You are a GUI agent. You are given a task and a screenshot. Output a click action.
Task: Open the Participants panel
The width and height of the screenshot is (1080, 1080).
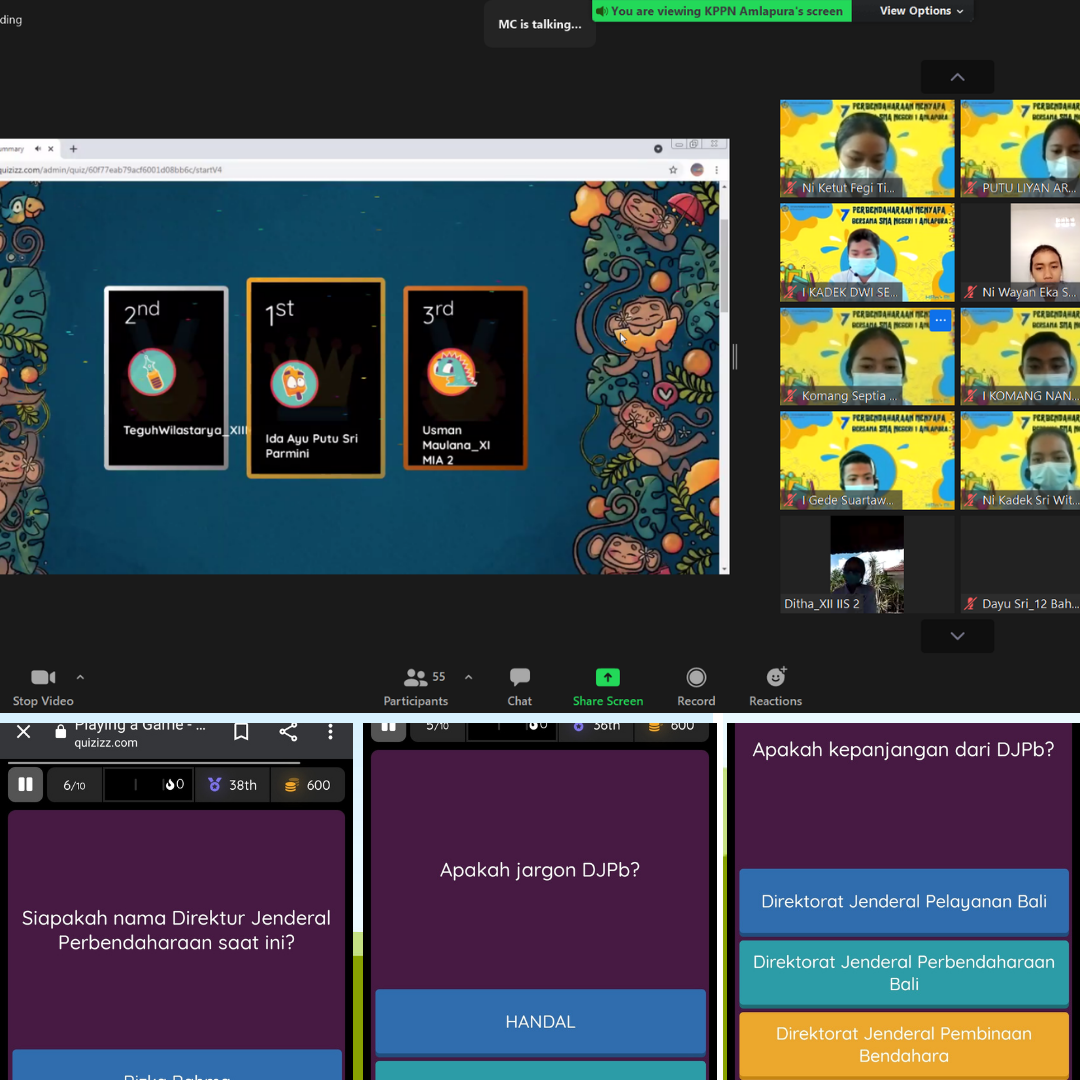tap(415, 687)
